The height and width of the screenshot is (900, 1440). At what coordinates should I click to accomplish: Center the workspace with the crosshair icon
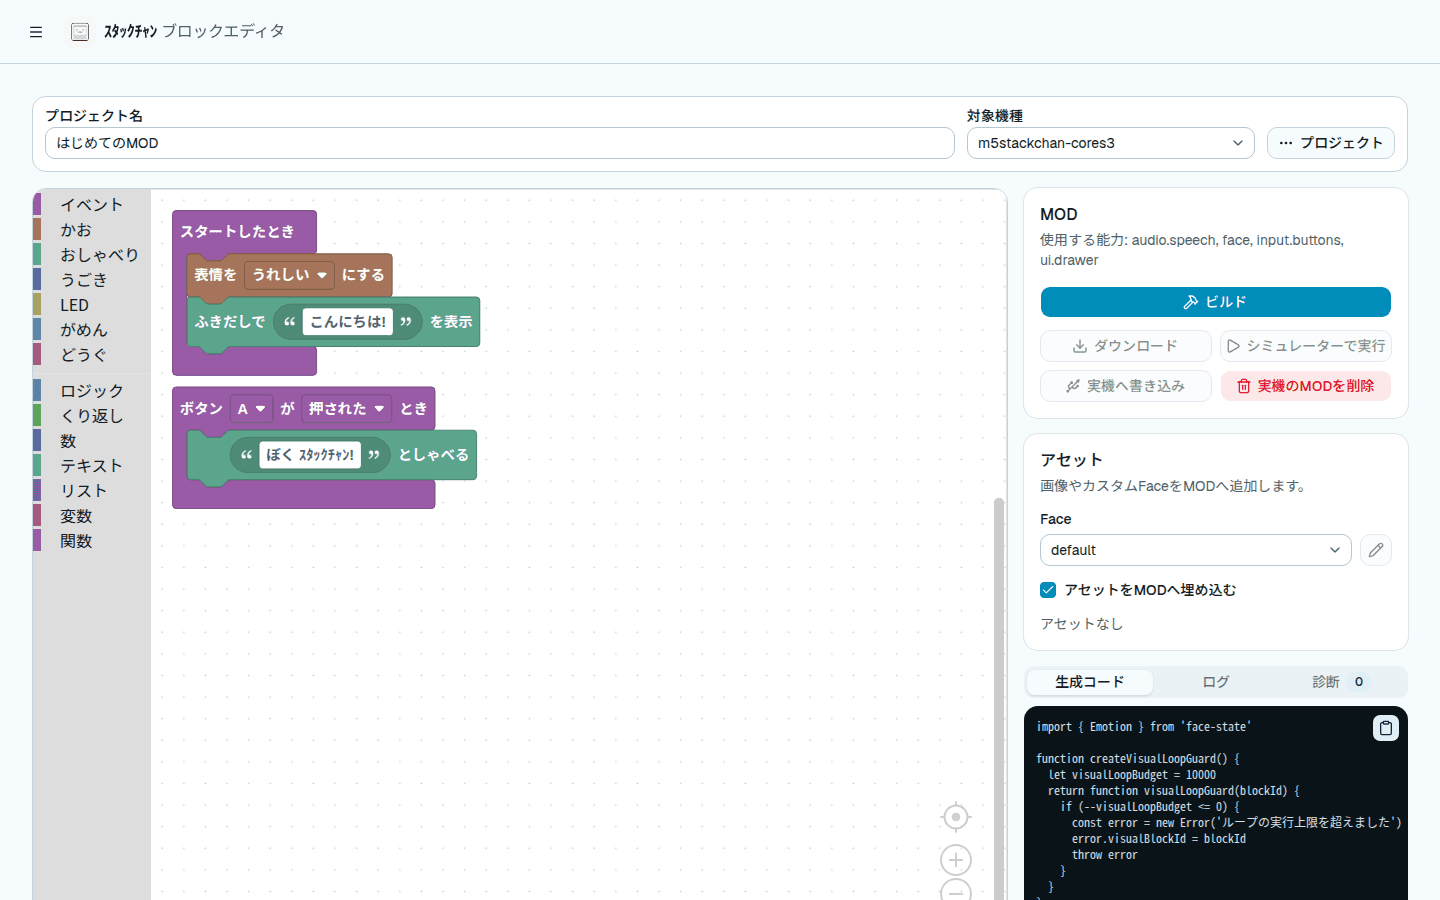point(956,817)
